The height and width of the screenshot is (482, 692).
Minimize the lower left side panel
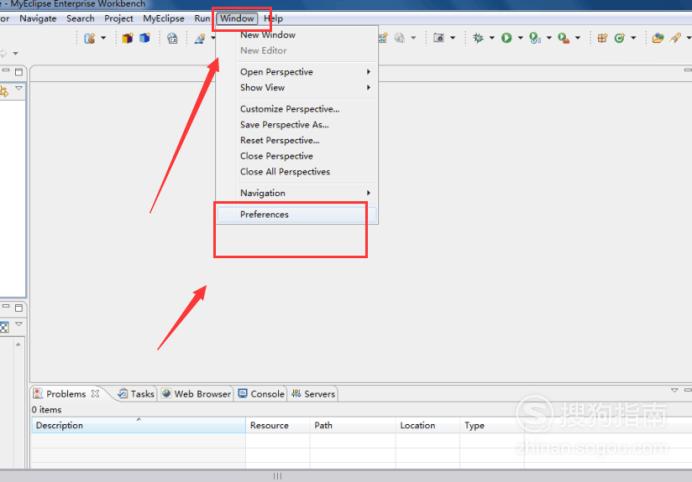coord(6,306)
